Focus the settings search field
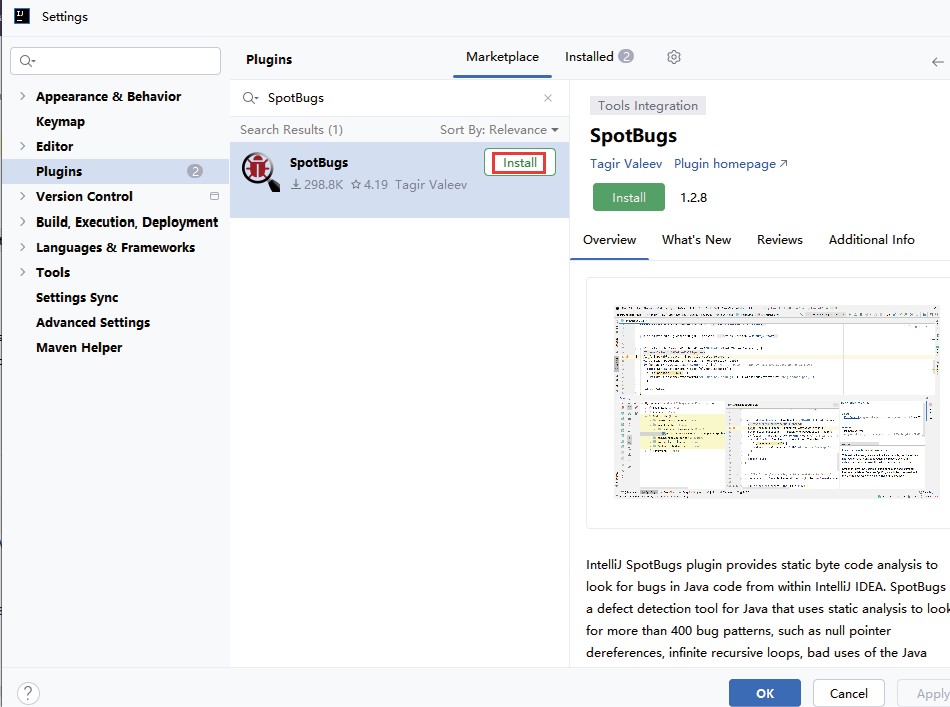The height and width of the screenshot is (707, 950). pos(115,61)
